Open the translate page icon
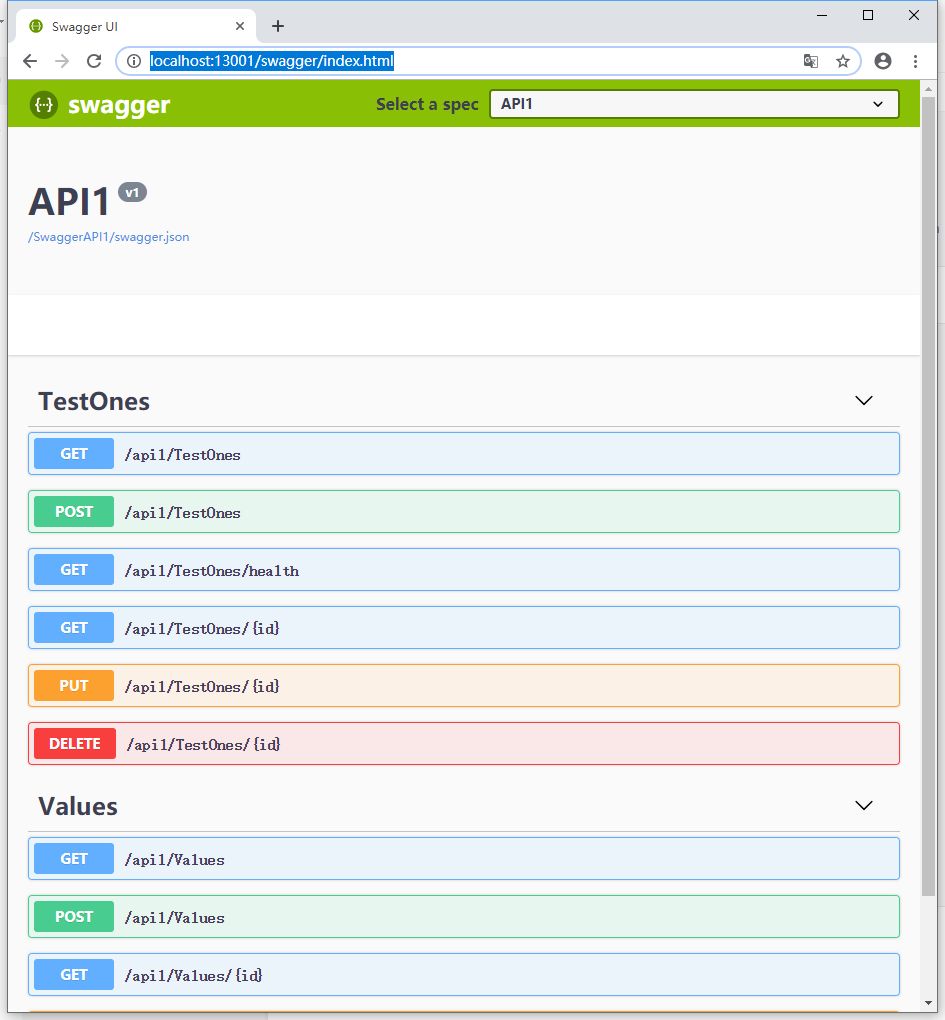 click(x=810, y=61)
